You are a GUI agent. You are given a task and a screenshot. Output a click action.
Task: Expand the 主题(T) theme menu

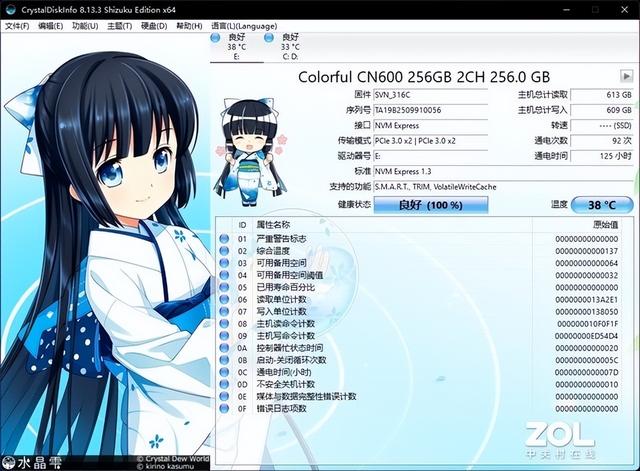(120, 25)
